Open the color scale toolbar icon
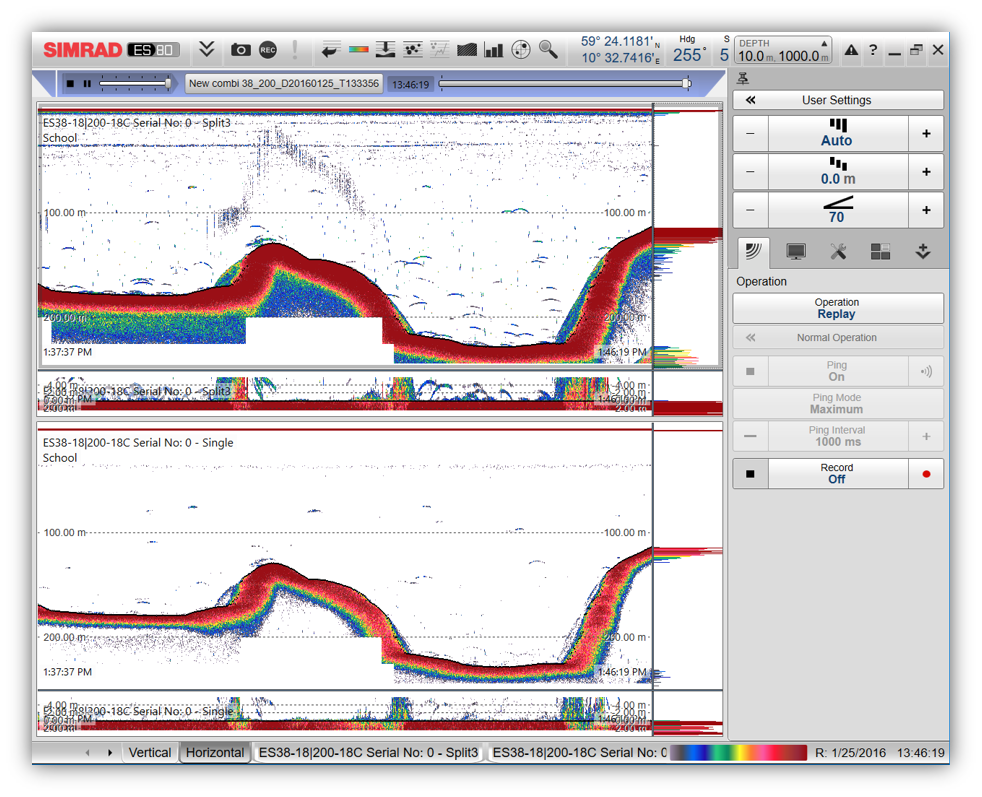The width and height of the screenshot is (982, 797). (358, 49)
